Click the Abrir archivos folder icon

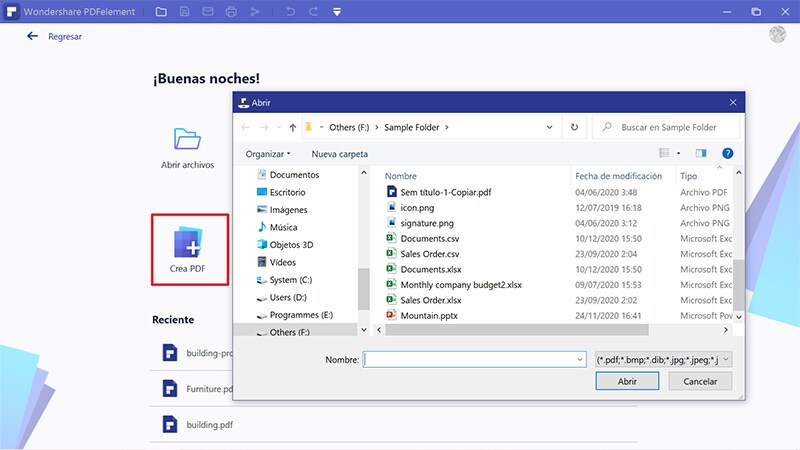[x=187, y=138]
